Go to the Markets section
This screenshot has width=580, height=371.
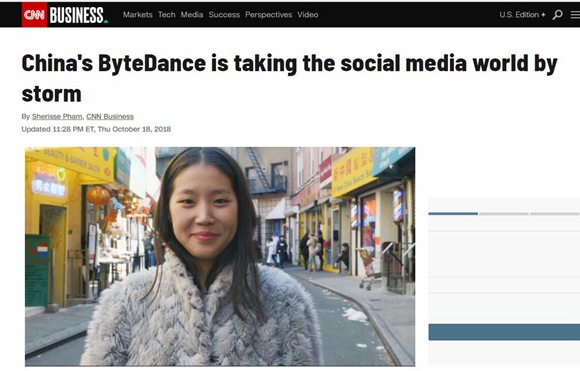point(138,15)
